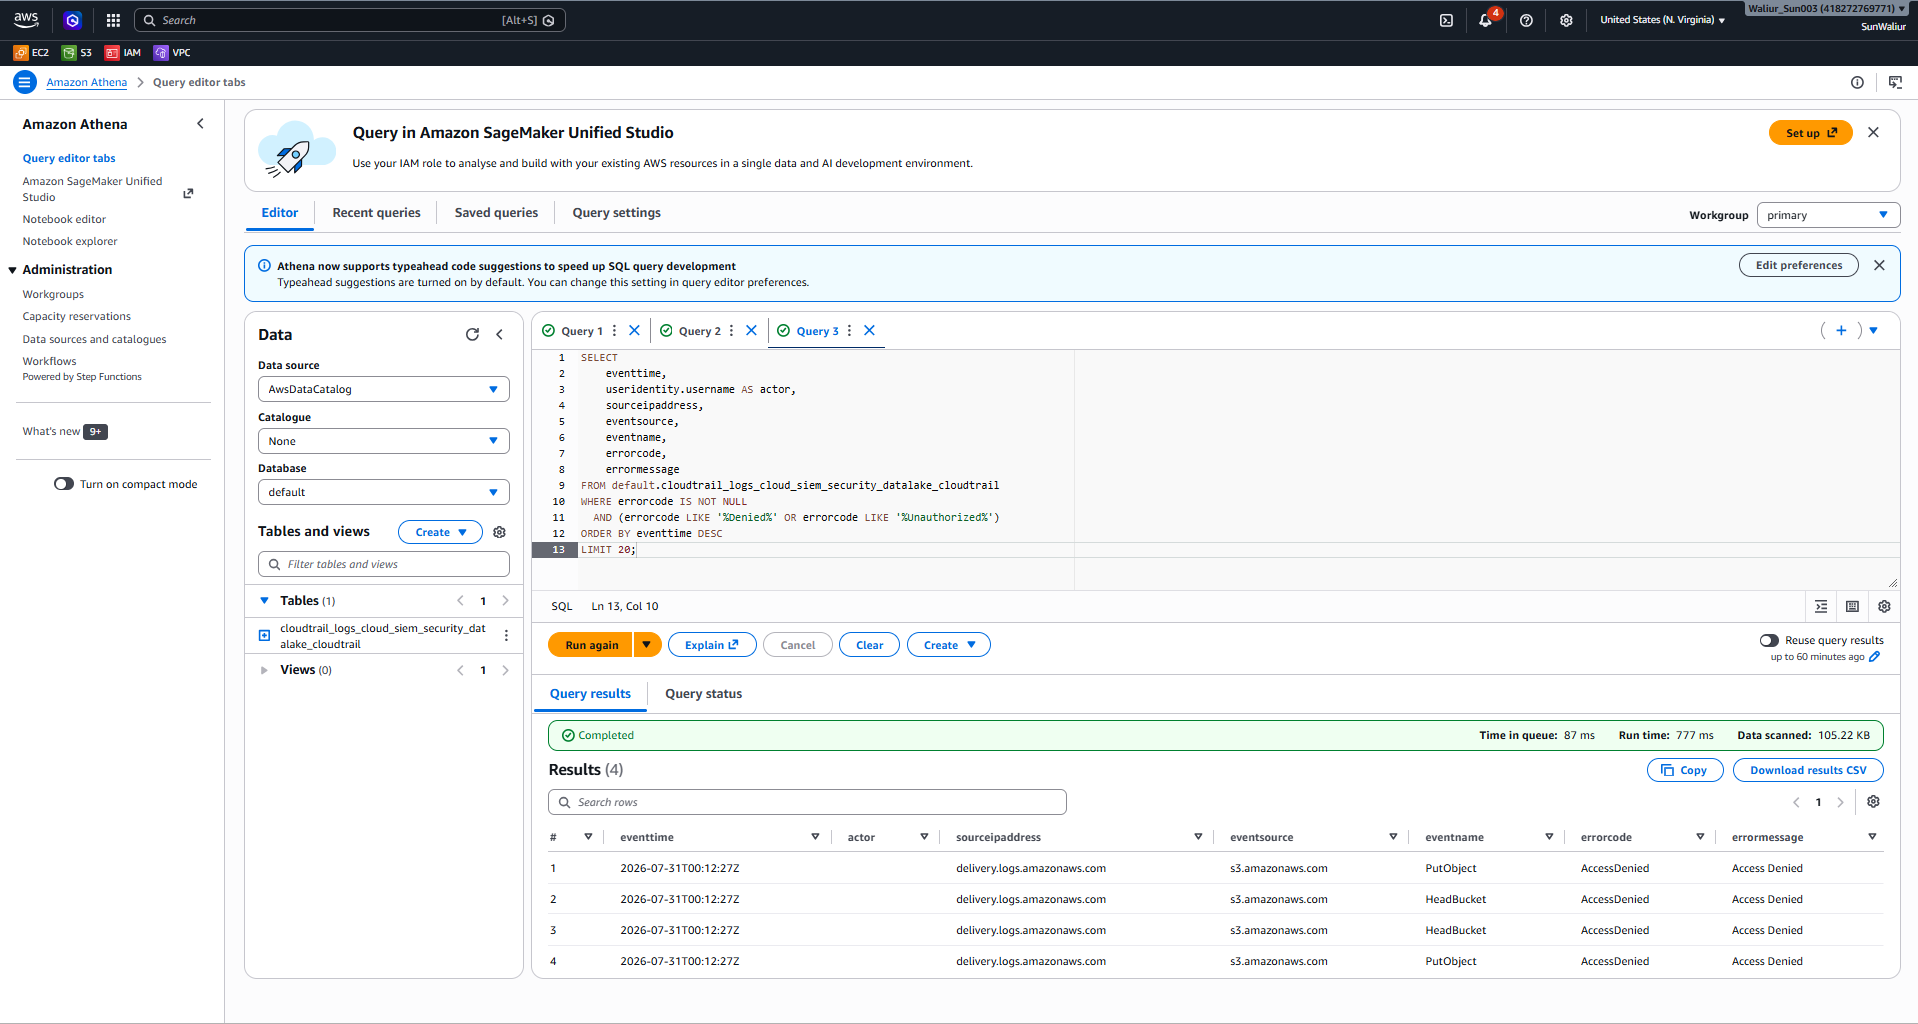Open the info panel icon
This screenshot has width=1918, height=1024.
[1857, 82]
